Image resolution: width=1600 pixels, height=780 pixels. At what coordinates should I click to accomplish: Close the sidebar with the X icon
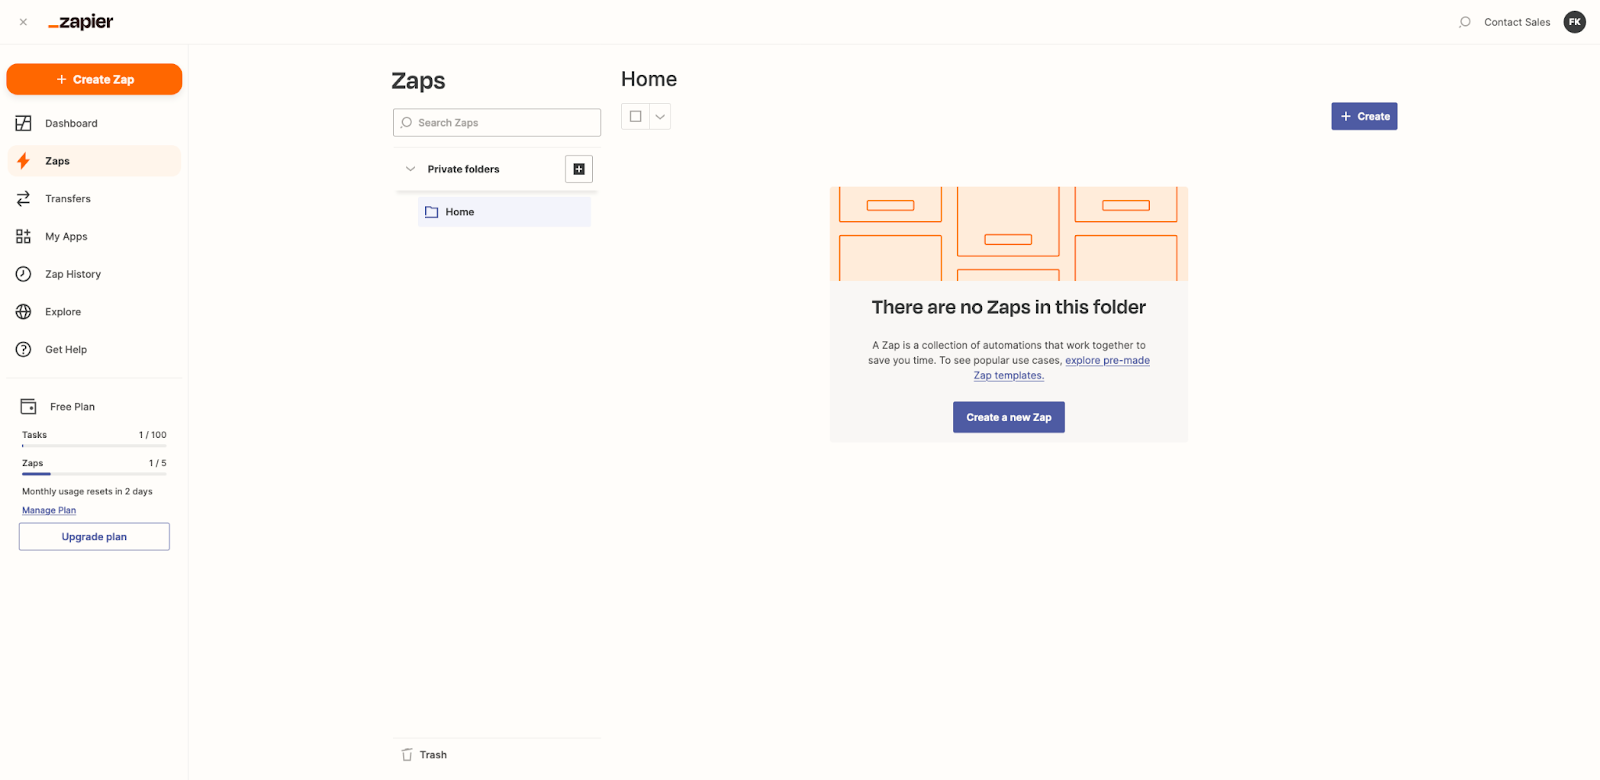coord(23,22)
